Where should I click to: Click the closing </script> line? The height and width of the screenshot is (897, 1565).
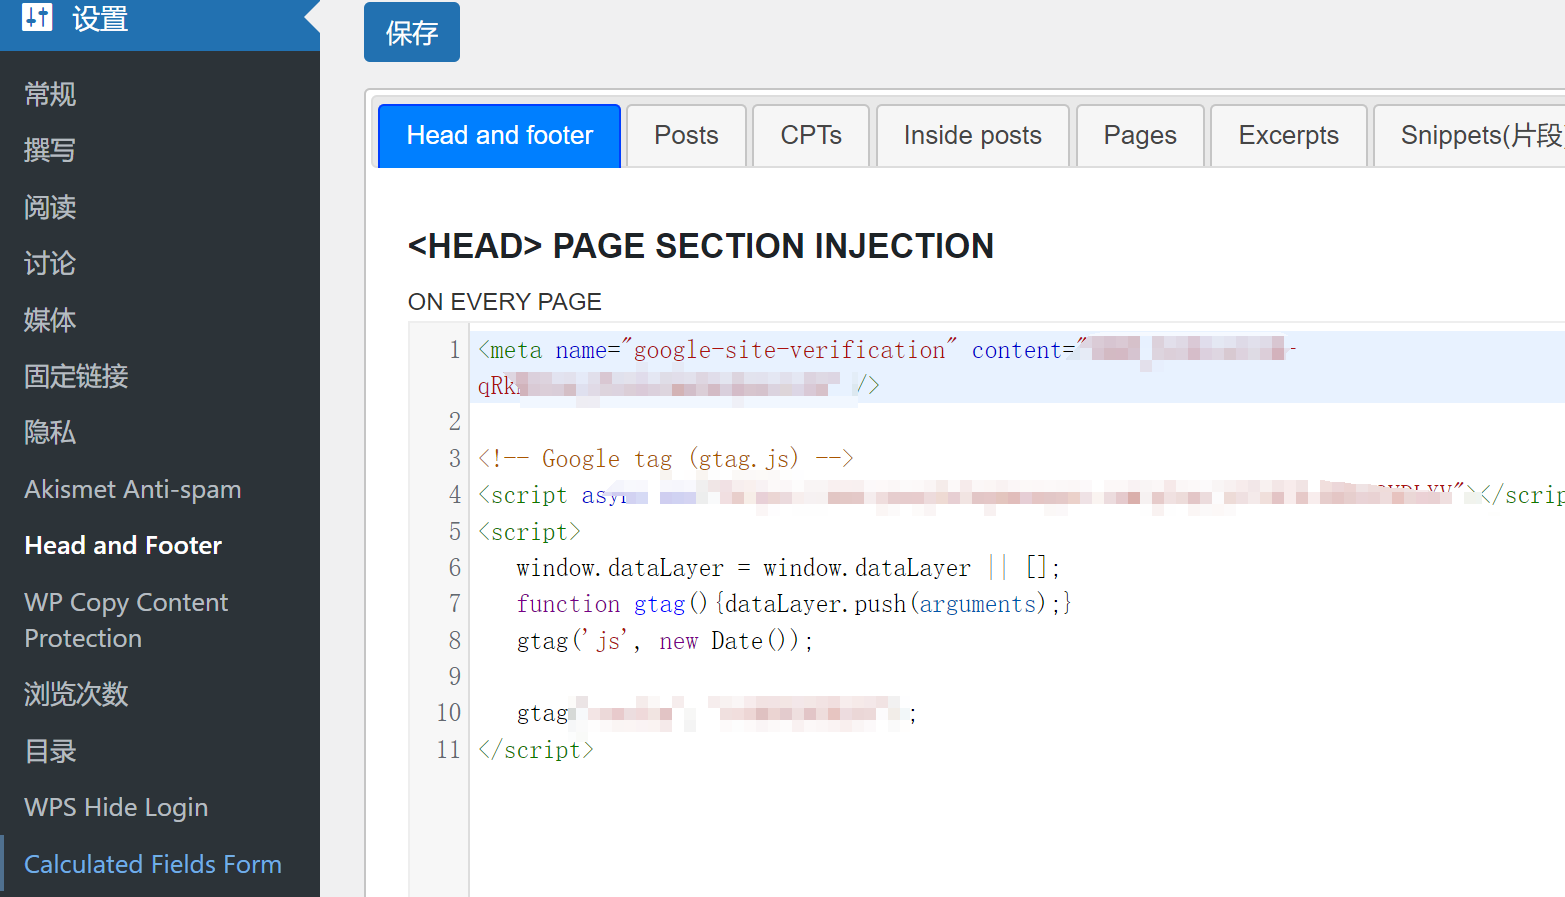(x=536, y=750)
